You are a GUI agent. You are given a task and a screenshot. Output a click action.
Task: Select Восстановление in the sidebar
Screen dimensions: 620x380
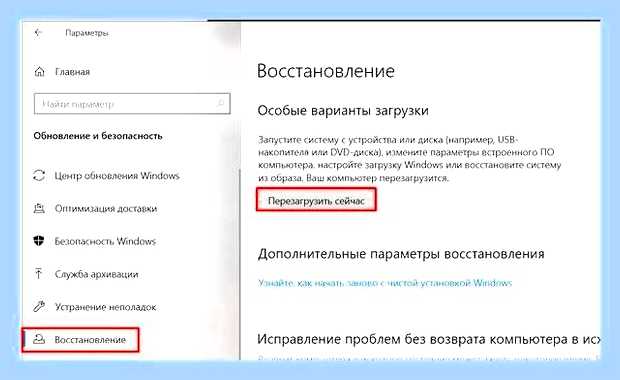pos(81,339)
